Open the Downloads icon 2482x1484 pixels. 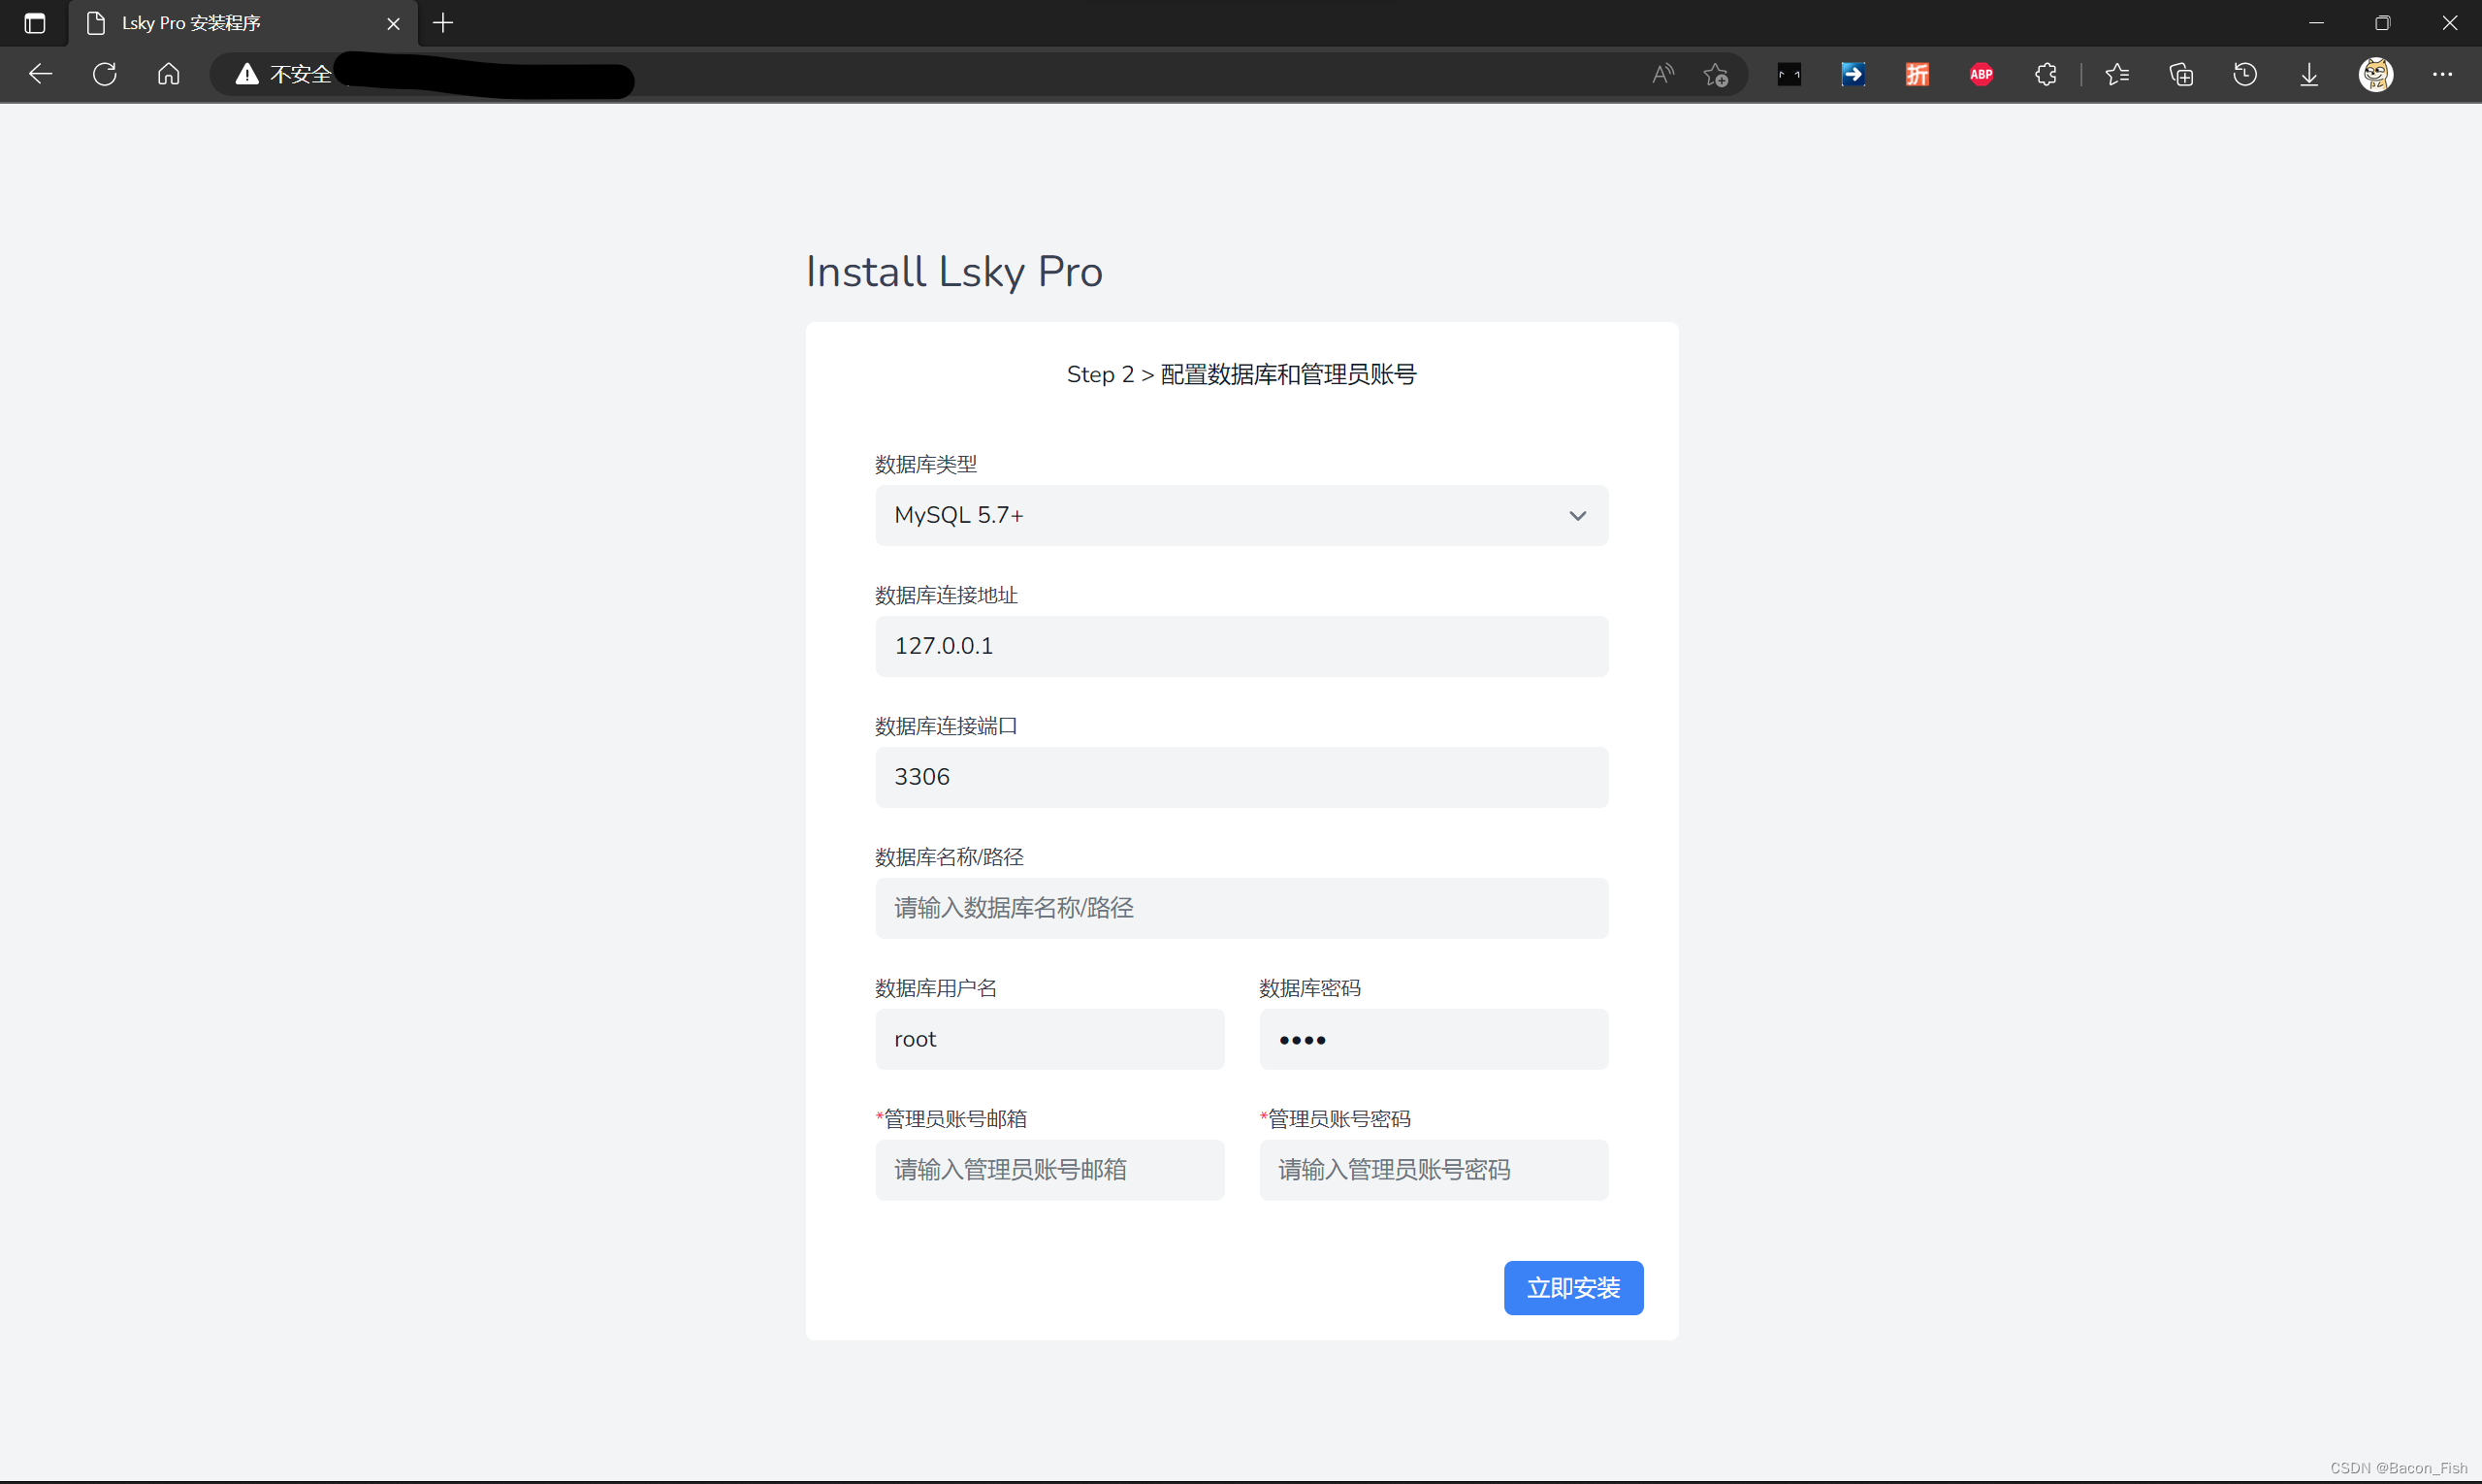[2309, 74]
